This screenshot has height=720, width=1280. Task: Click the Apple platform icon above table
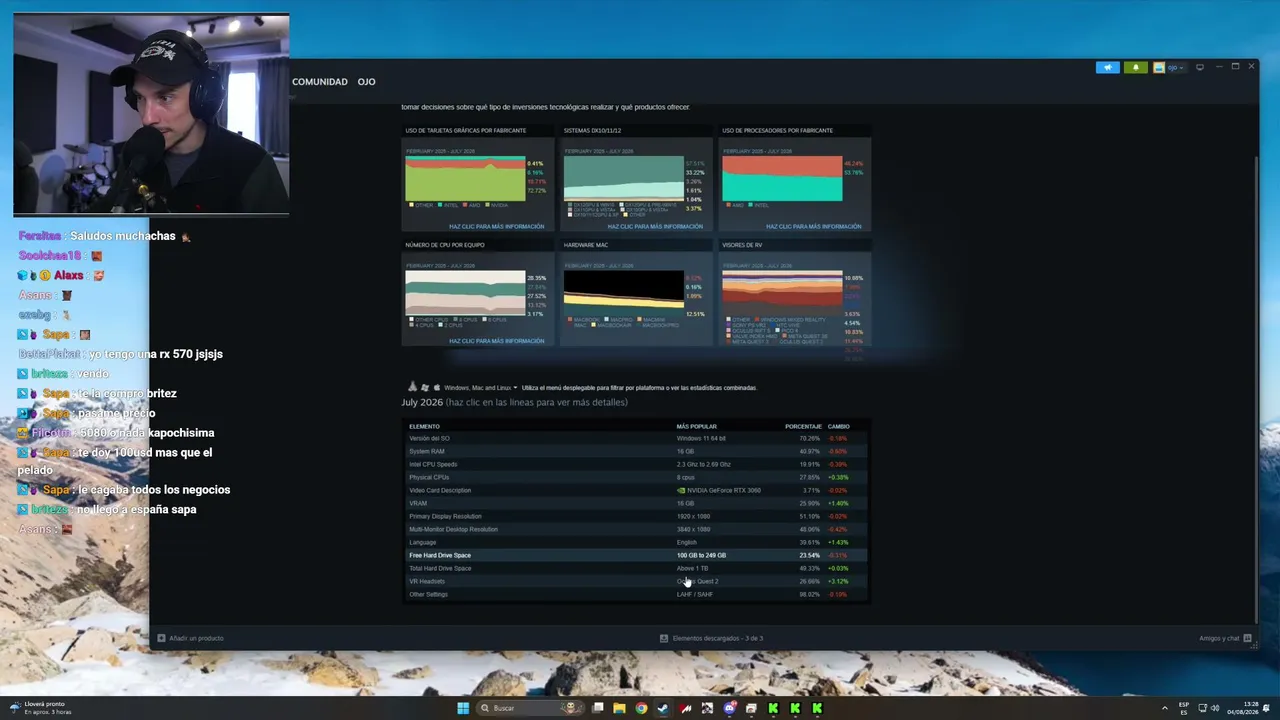437,387
